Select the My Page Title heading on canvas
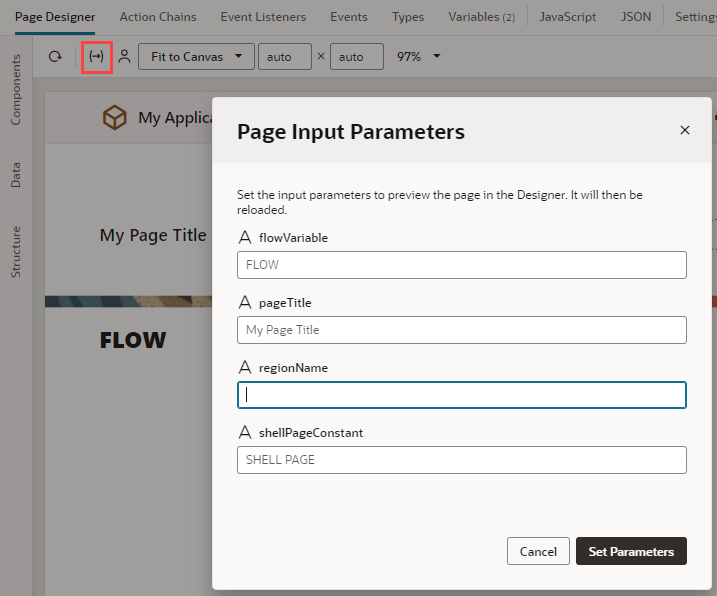This screenshot has width=717, height=596. pyautogui.click(x=153, y=236)
